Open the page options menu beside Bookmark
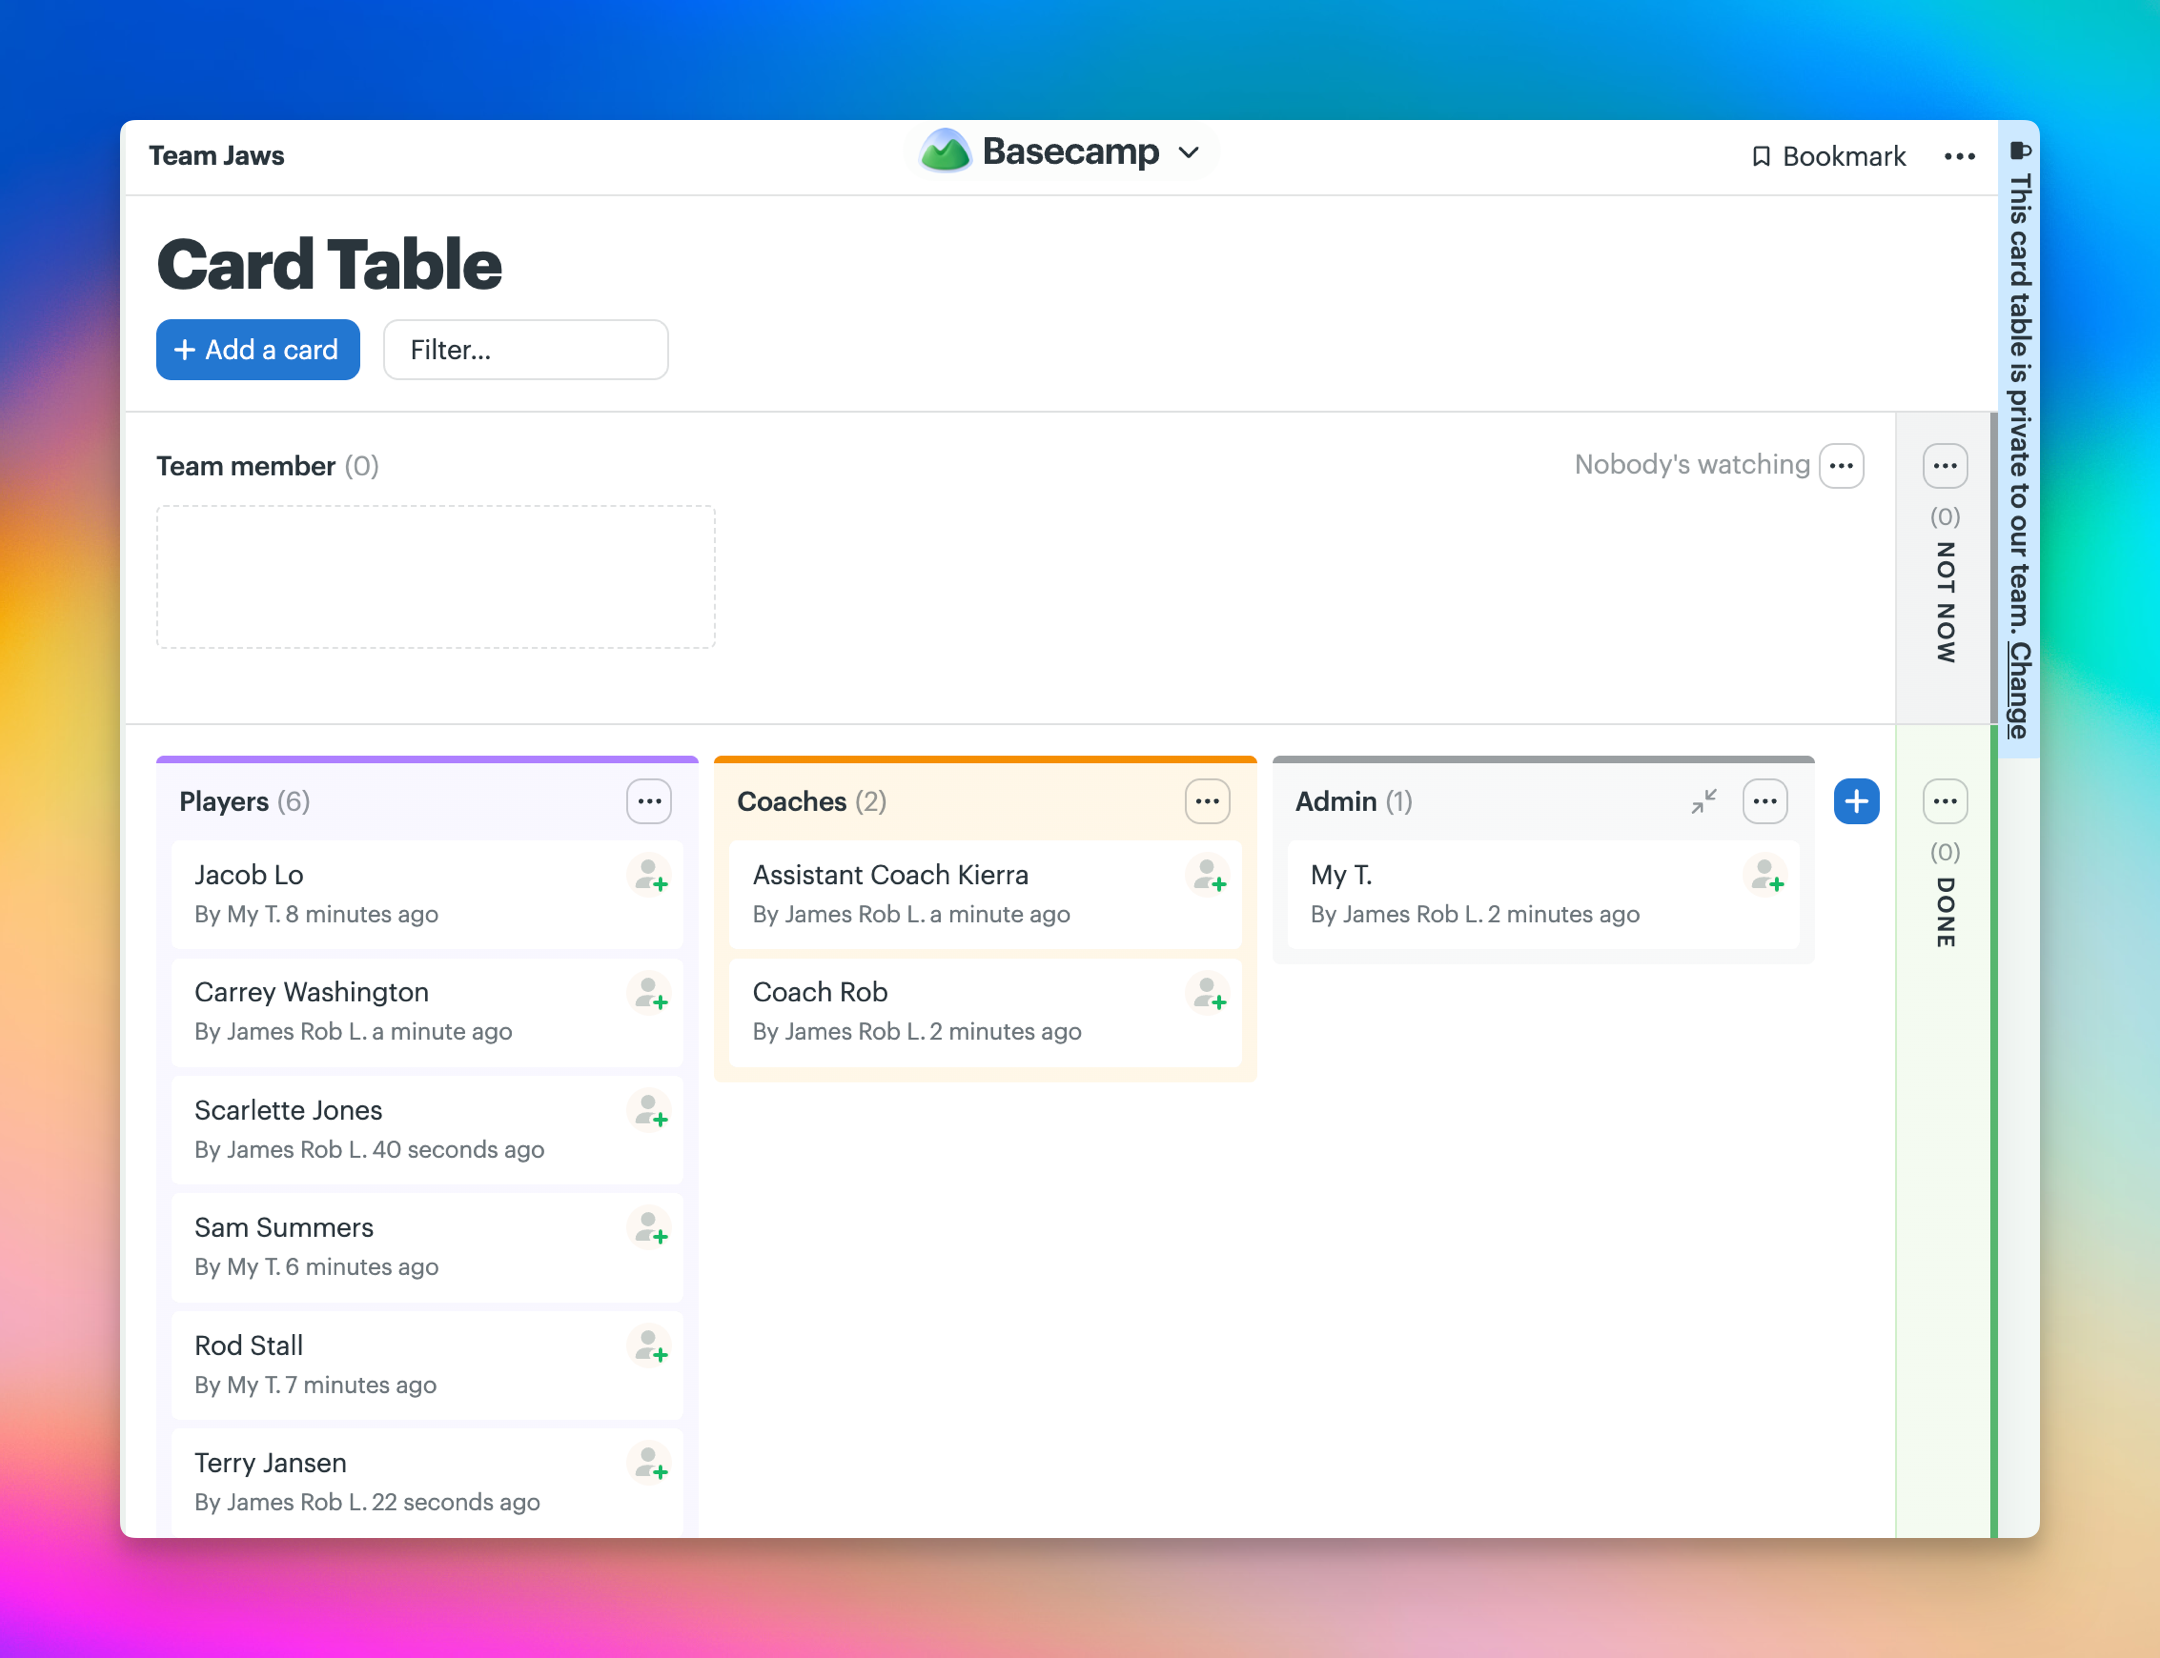This screenshot has height=1658, width=2160. point(1960,156)
